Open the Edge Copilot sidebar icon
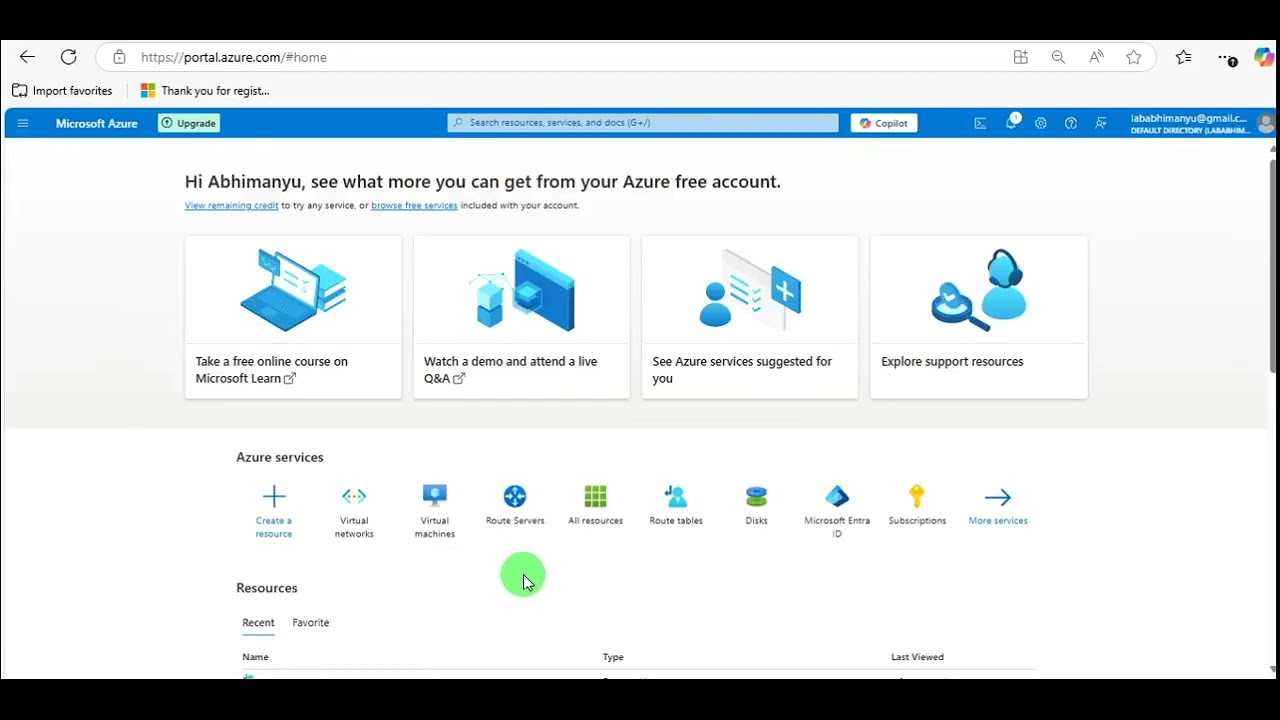Screen dimensions: 1280x720 click(x=1264, y=57)
